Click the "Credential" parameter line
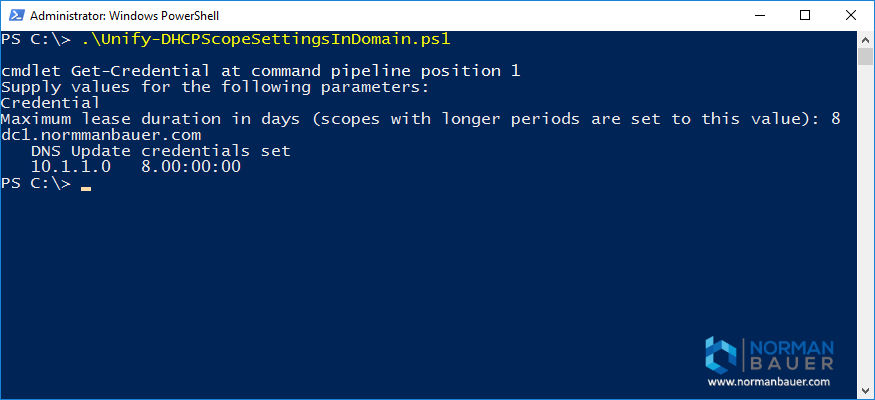875x400 pixels. click(50, 103)
